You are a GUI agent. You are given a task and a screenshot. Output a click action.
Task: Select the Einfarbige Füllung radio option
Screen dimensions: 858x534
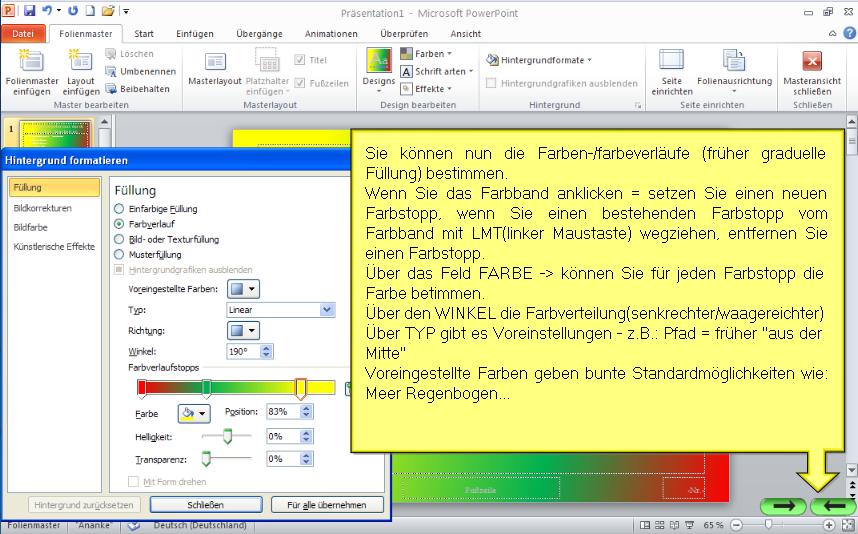(x=120, y=209)
